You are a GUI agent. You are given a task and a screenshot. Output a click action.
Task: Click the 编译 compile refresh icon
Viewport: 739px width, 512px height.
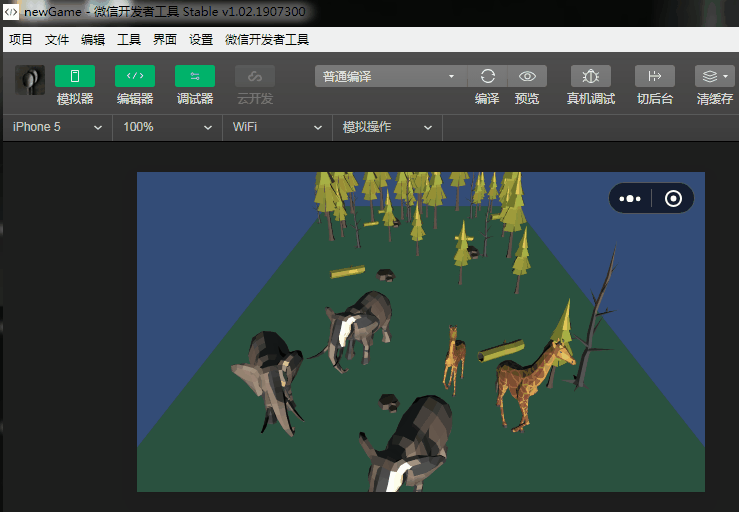(x=487, y=76)
